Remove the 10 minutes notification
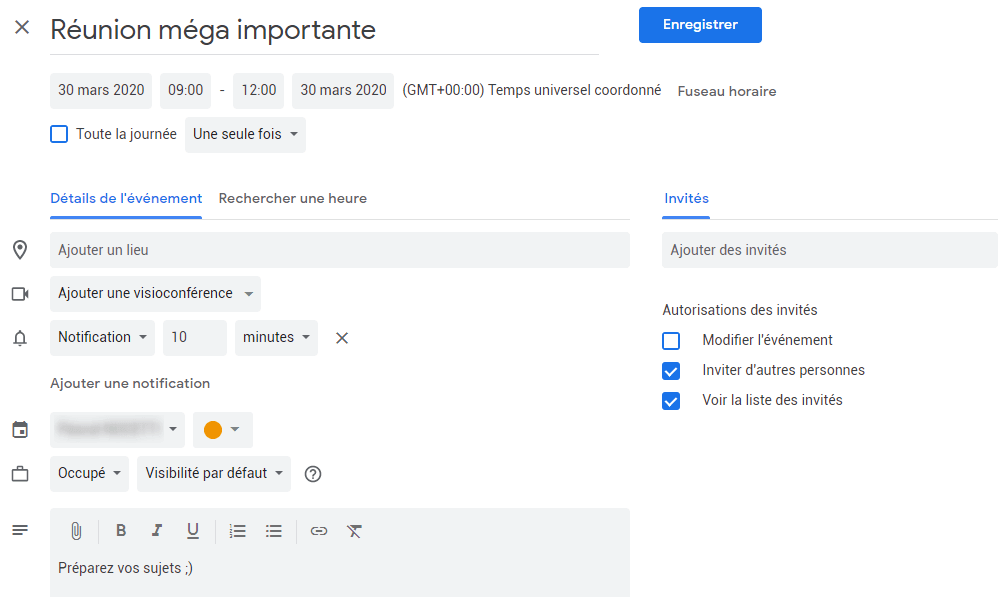This screenshot has width=1007, height=597. (x=342, y=338)
